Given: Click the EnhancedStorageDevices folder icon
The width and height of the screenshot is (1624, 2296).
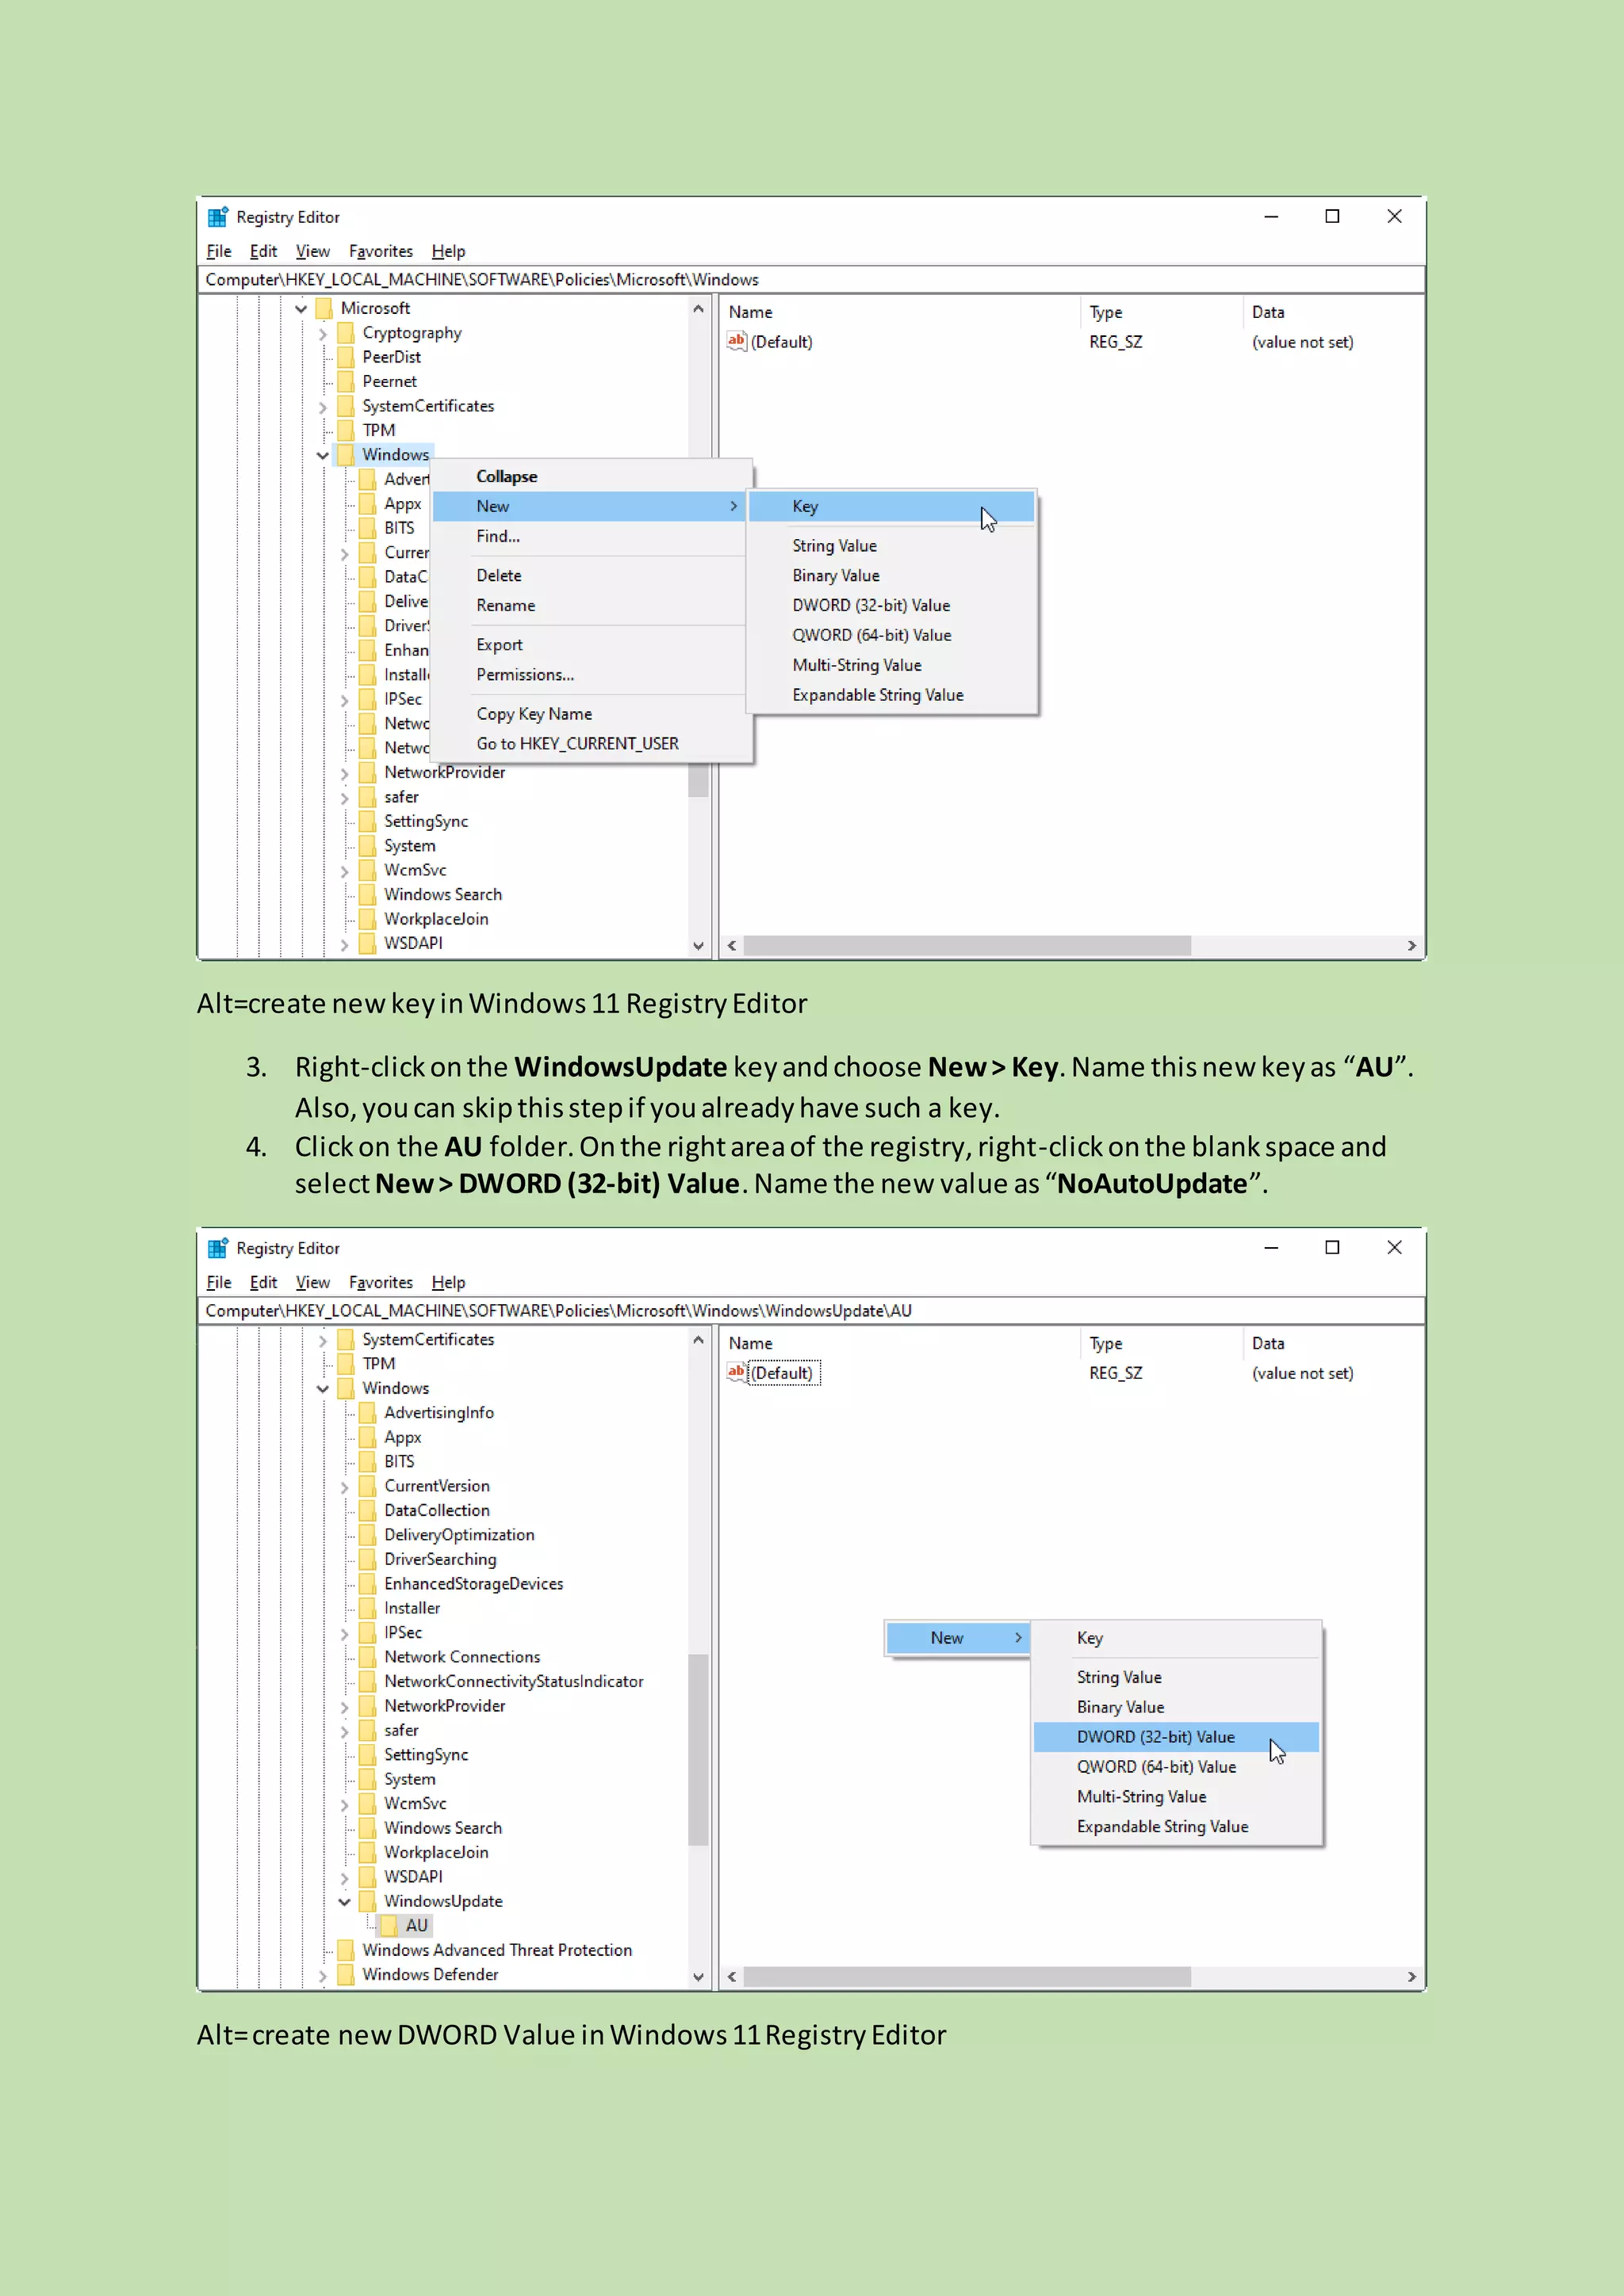Looking at the screenshot, I should (368, 1583).
